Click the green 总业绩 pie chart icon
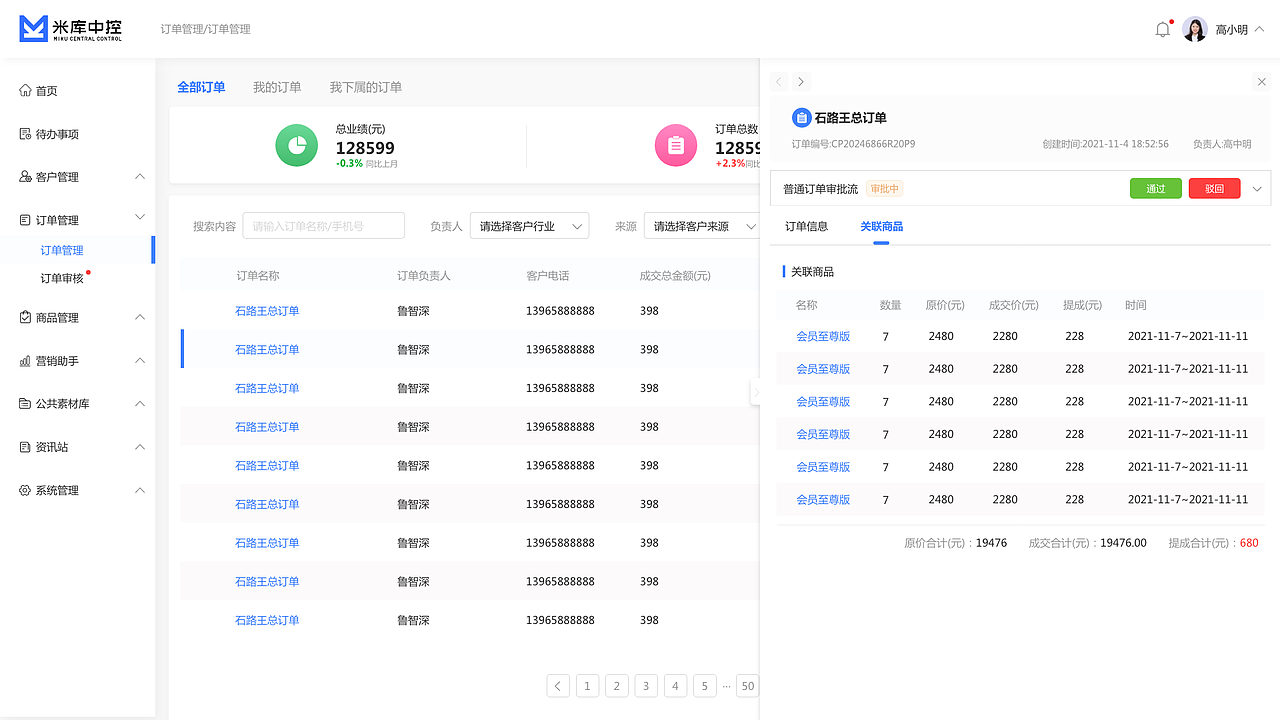1280x720 pixels. click(297, 146)
